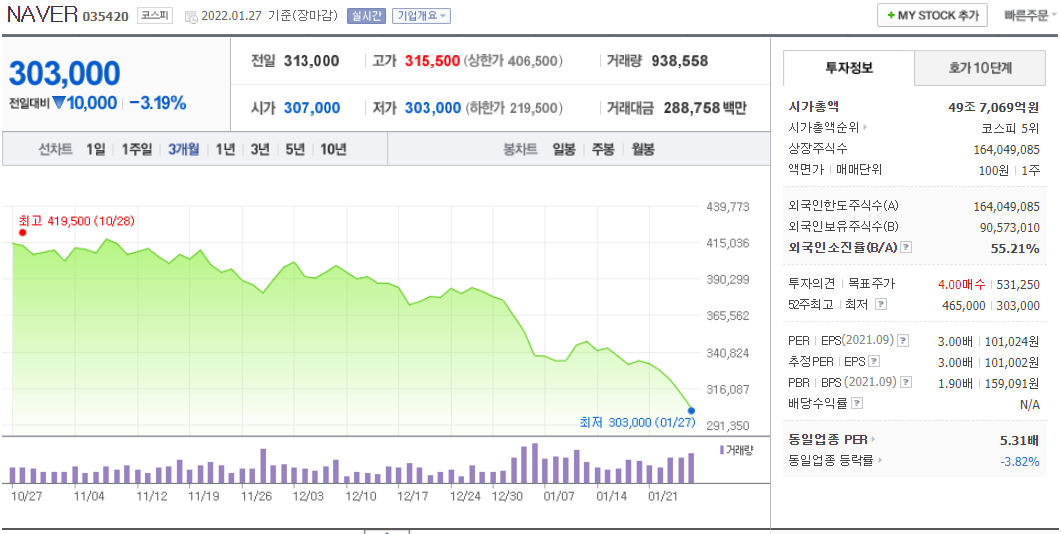Select the 5년 line chart period
The width and height of the screenshot is (1061, 534).
(295, 150)
